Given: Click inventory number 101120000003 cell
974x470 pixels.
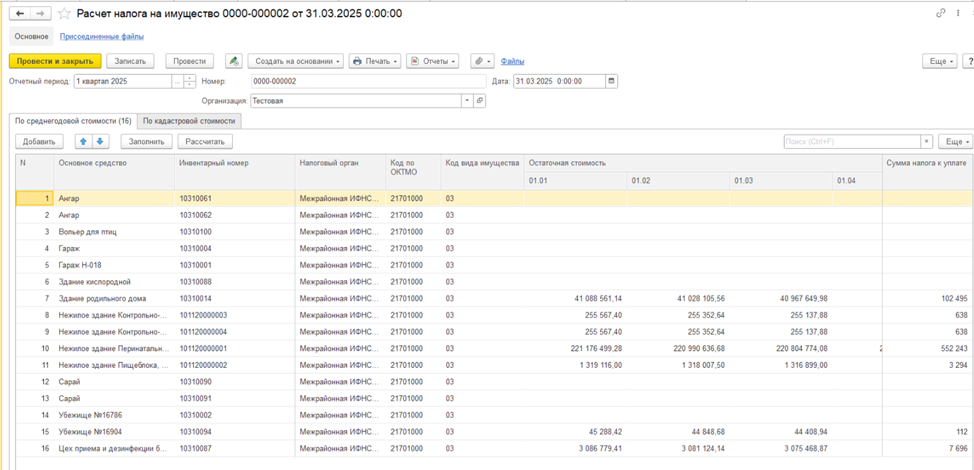Looking at the screenshot, I should pyautogui.click(x=235, y=315).
